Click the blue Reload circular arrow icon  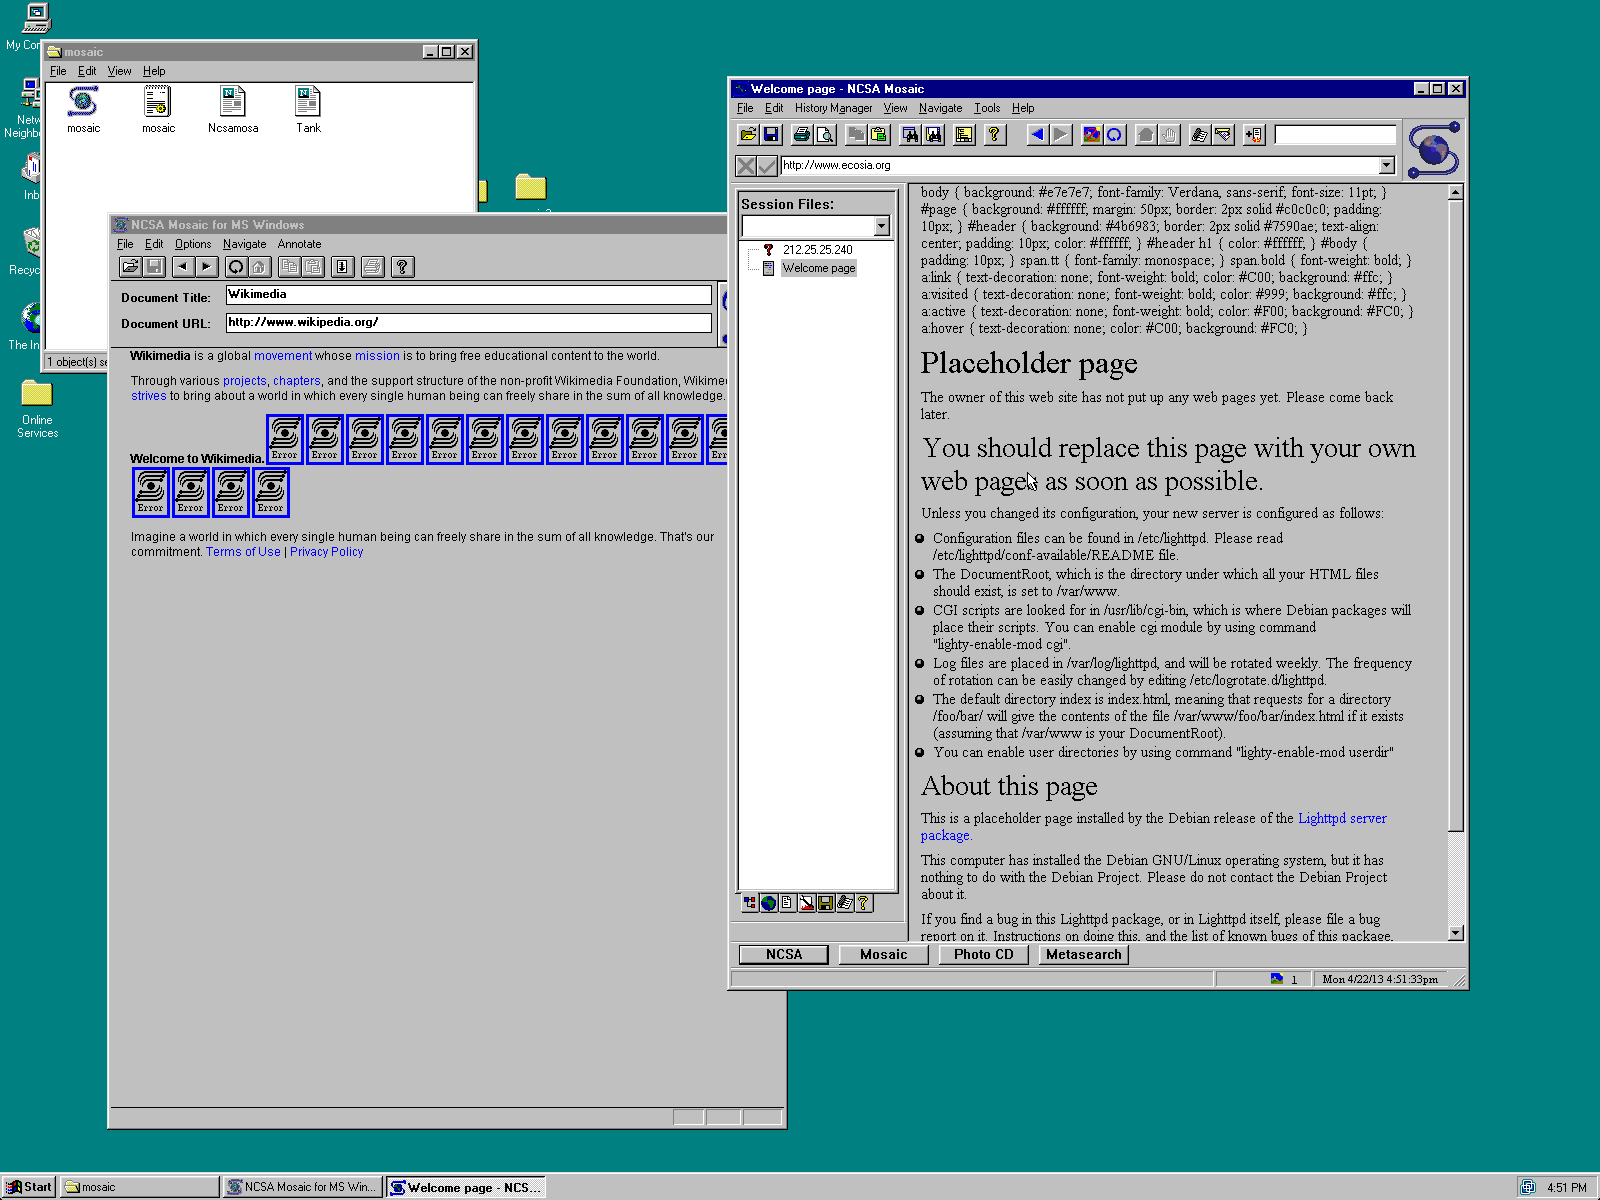[x=1115, y=134]
